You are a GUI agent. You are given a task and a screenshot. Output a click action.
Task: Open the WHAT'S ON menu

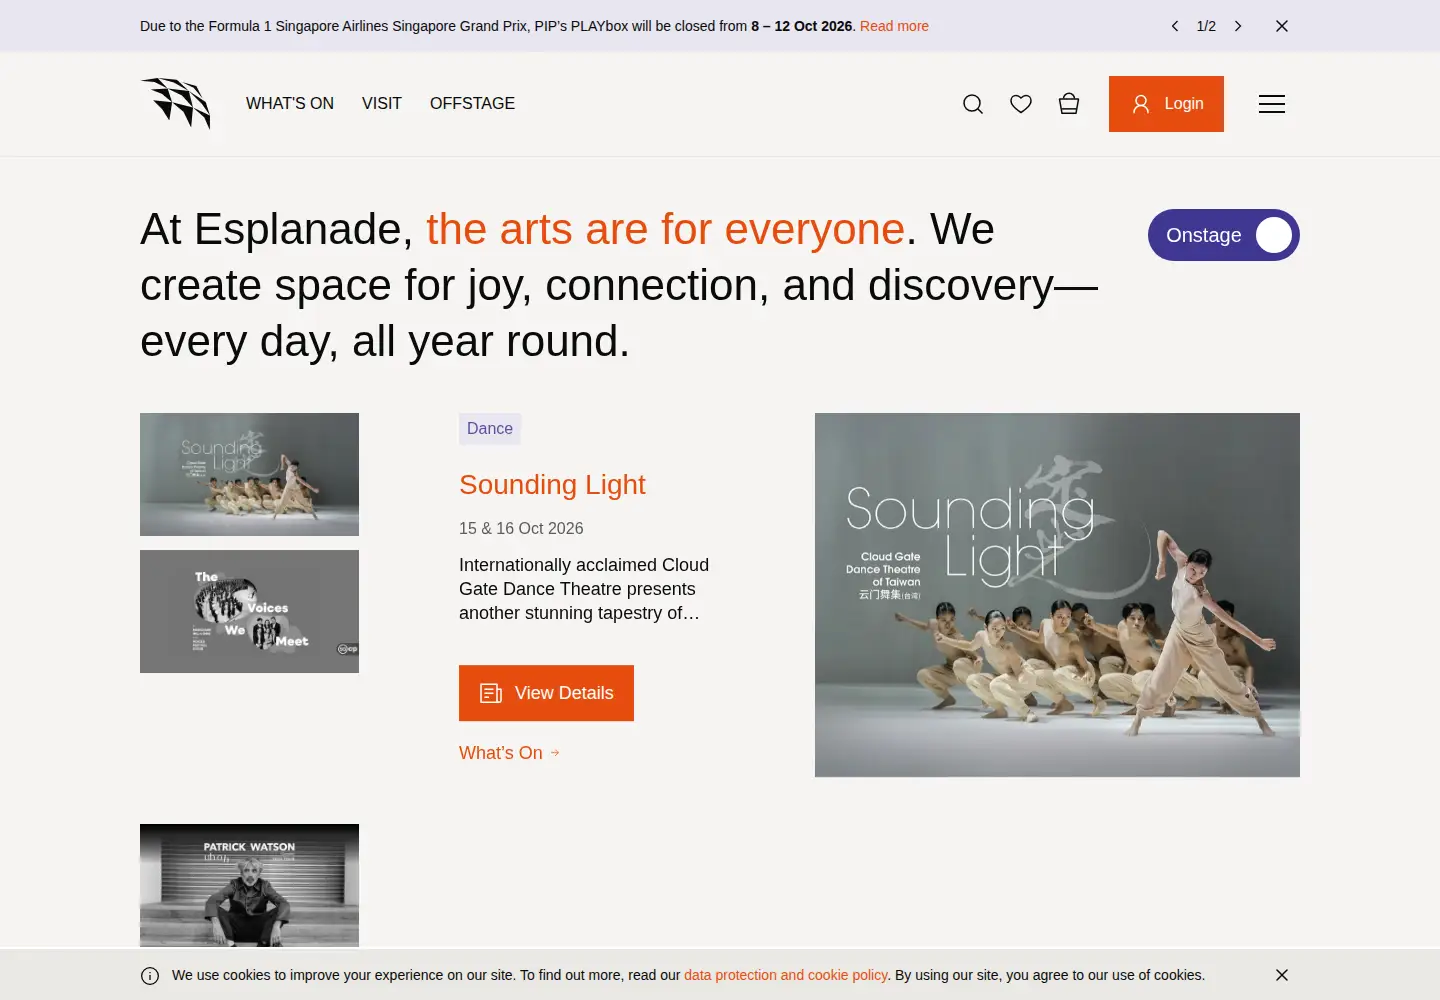290,104
